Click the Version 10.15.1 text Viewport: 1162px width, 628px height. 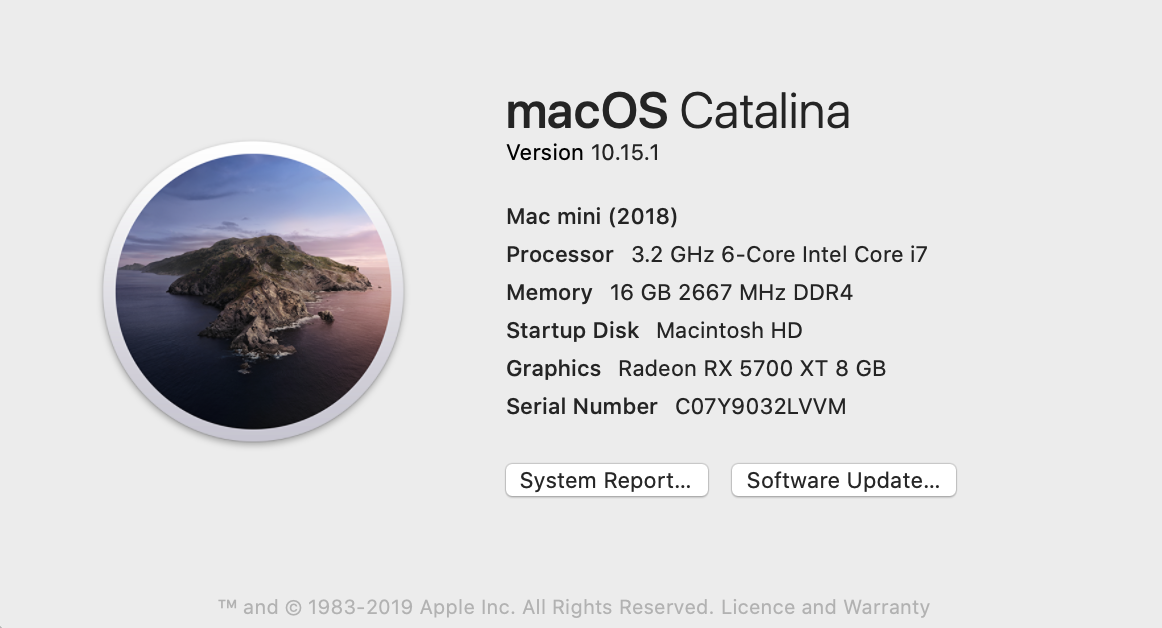[x=583, y=153]
